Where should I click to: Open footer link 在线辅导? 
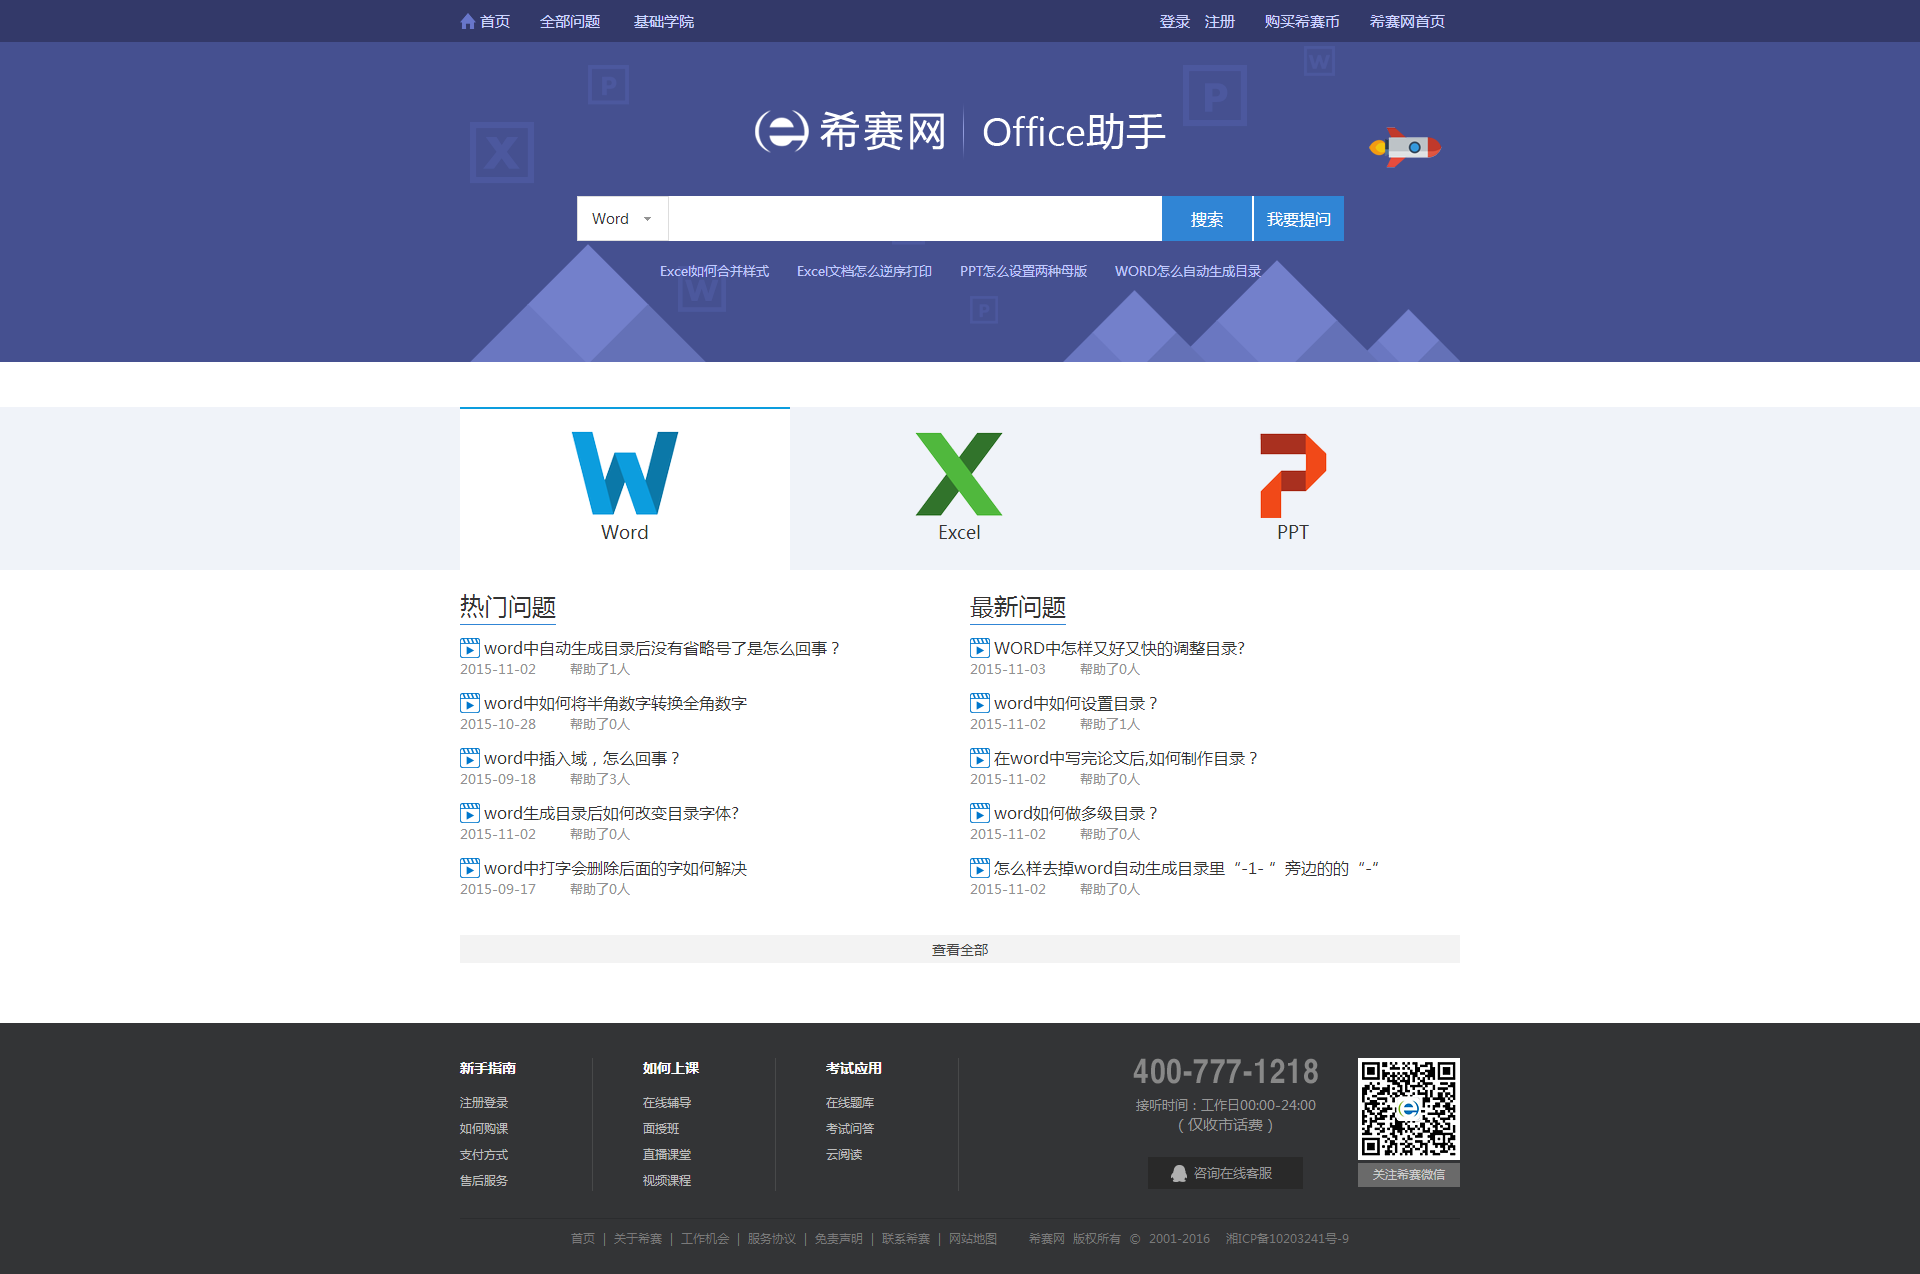(x=667, y=1102)
